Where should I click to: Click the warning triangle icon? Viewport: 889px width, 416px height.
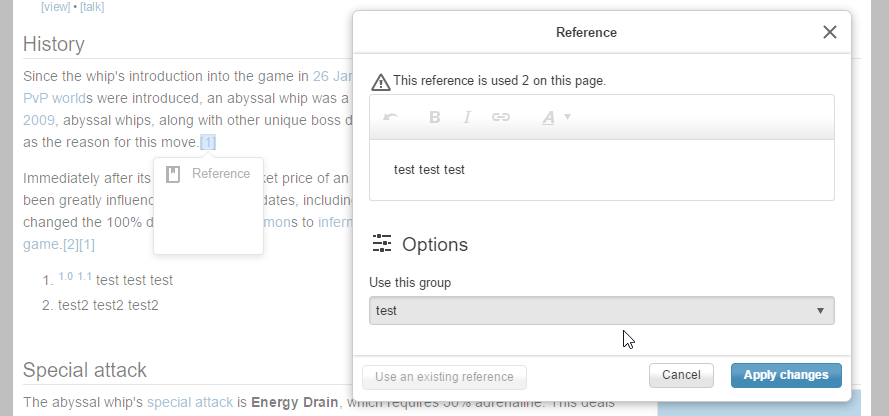click(x=380, y=81)
